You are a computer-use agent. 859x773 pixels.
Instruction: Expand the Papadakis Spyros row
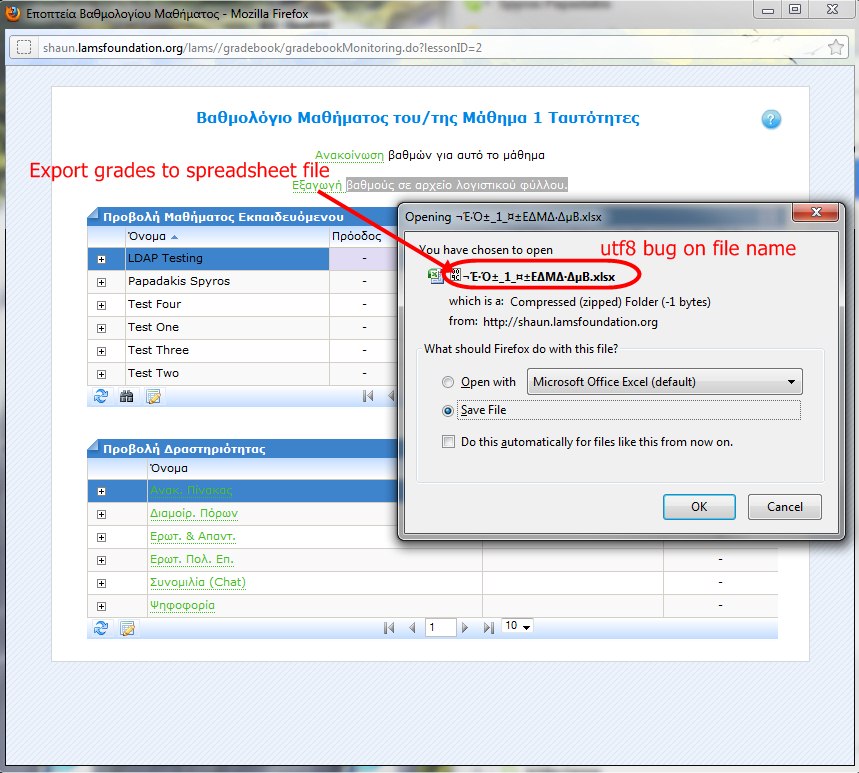click(101, 282)
